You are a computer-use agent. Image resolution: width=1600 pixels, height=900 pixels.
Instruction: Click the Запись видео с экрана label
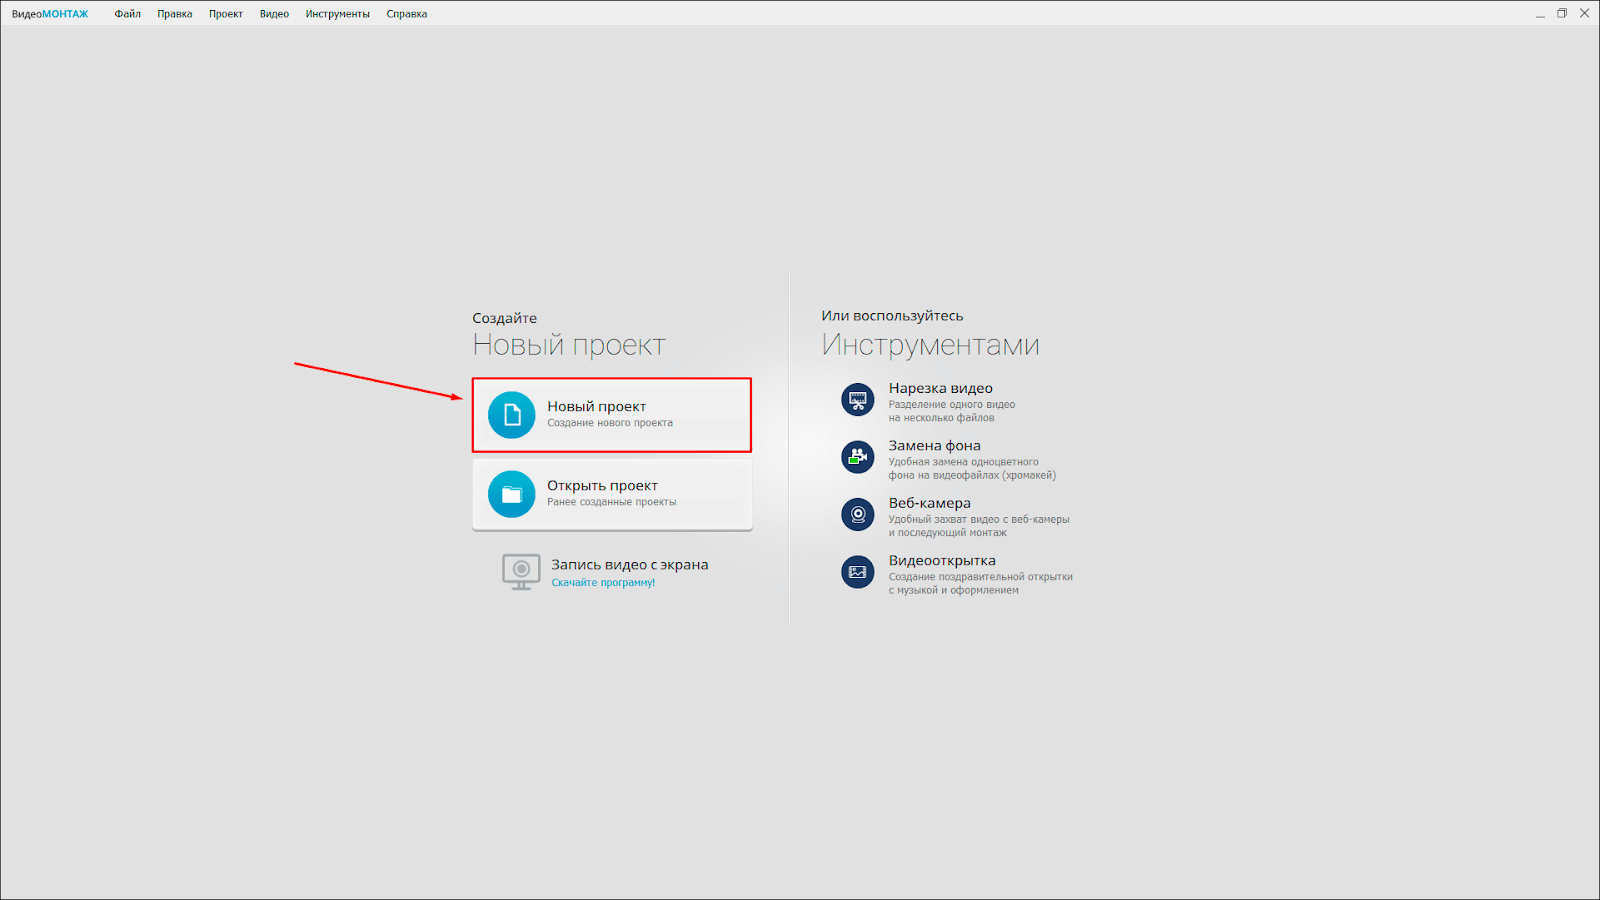[x=630, y=565]
